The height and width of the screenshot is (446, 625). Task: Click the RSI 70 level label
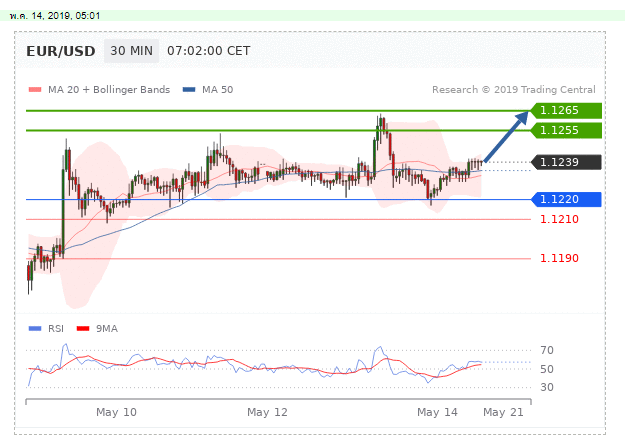coord(547,350)
